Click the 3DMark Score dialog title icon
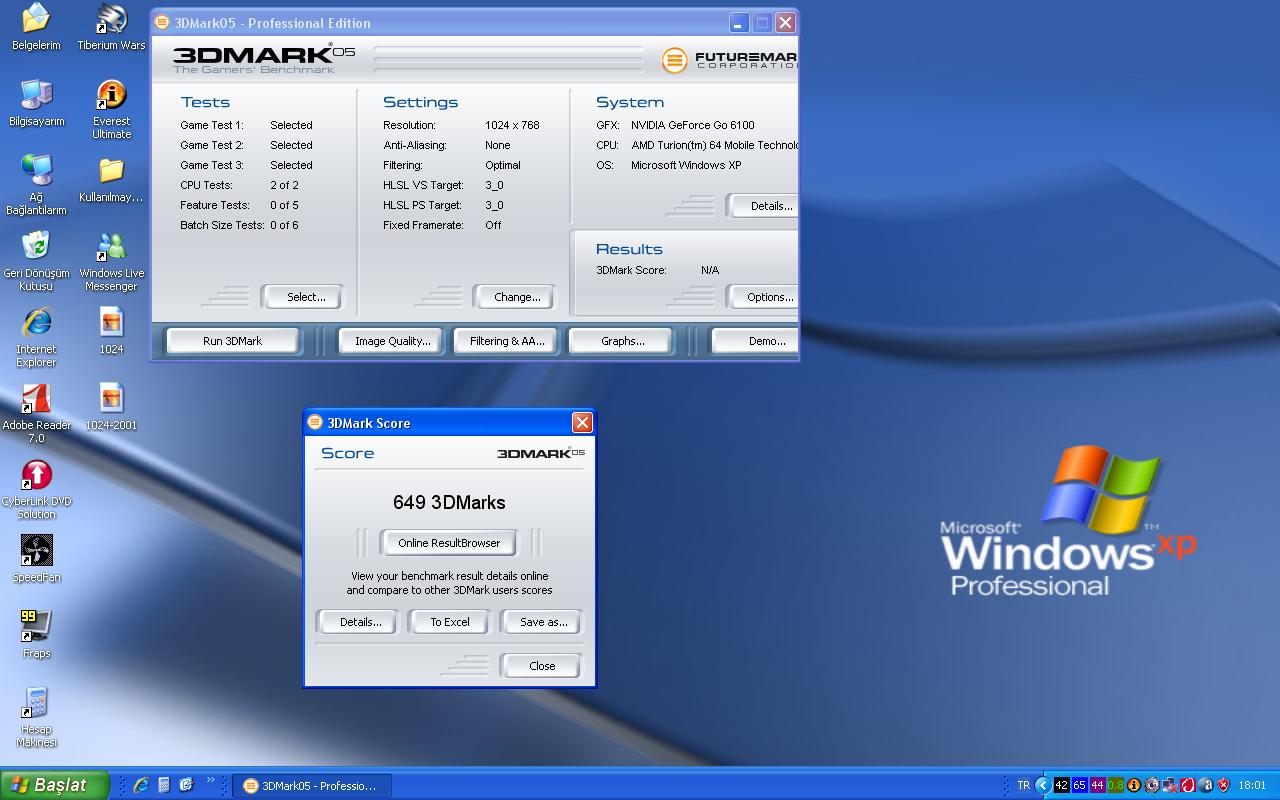 (315, 422)
